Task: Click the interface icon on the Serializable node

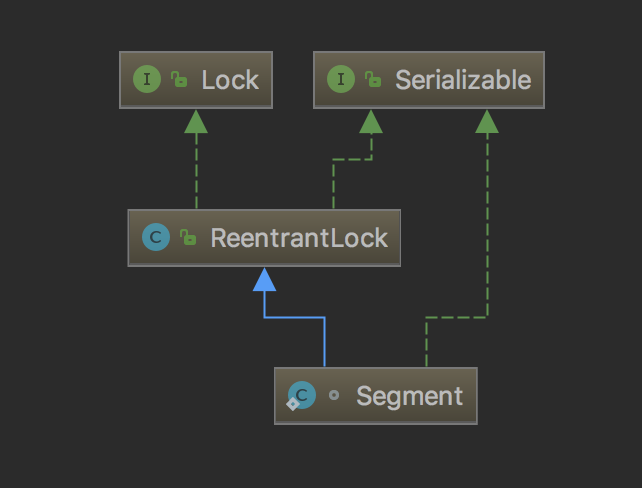Action: [x=341, y=80]
